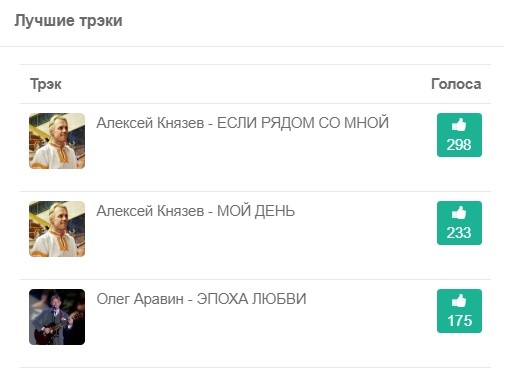Click thumbs-up icon on 233 votes button

(x=459, y=213)
